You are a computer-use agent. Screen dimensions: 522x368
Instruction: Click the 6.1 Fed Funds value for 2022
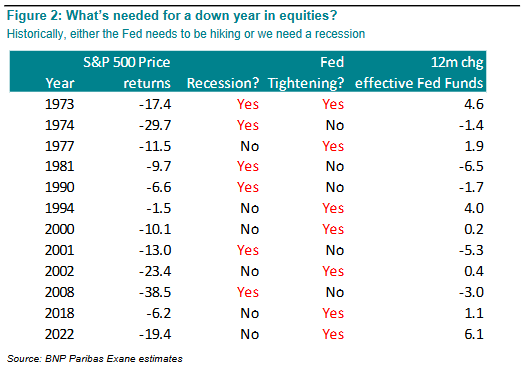[474, 334]
